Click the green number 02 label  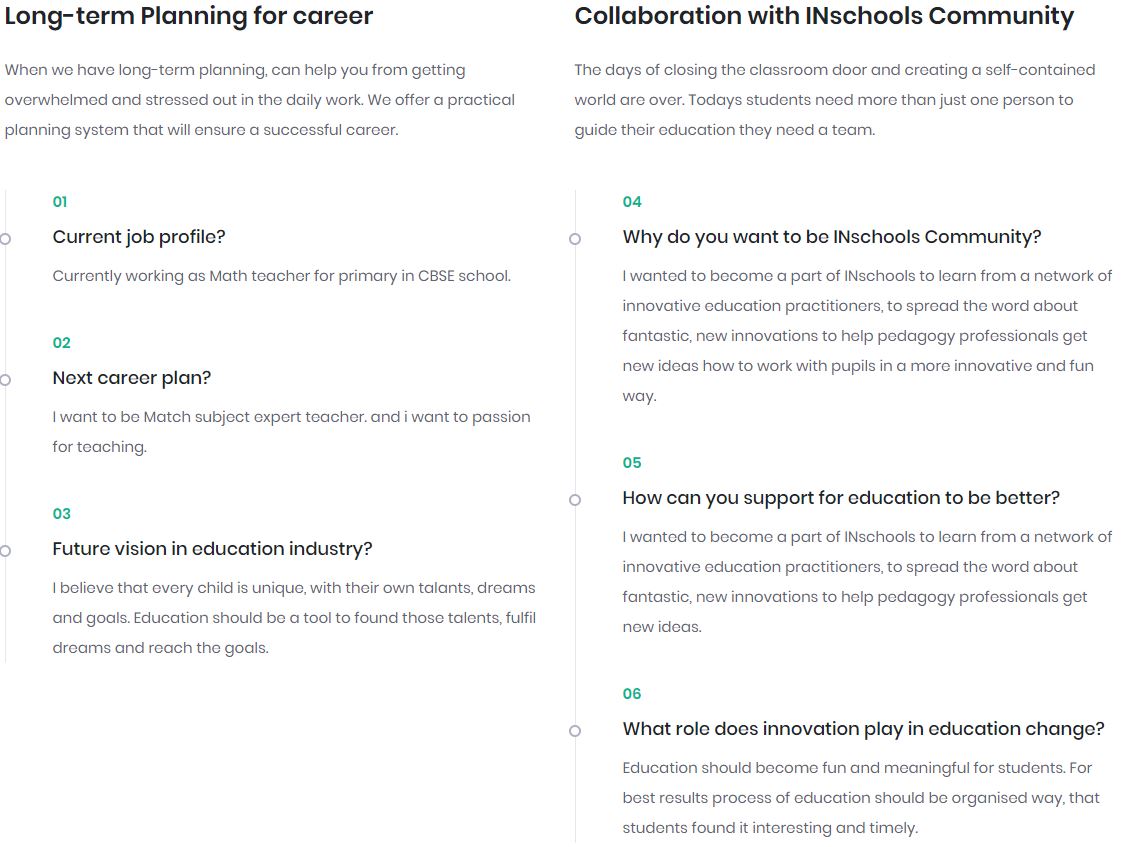click(x=61, y=343)
